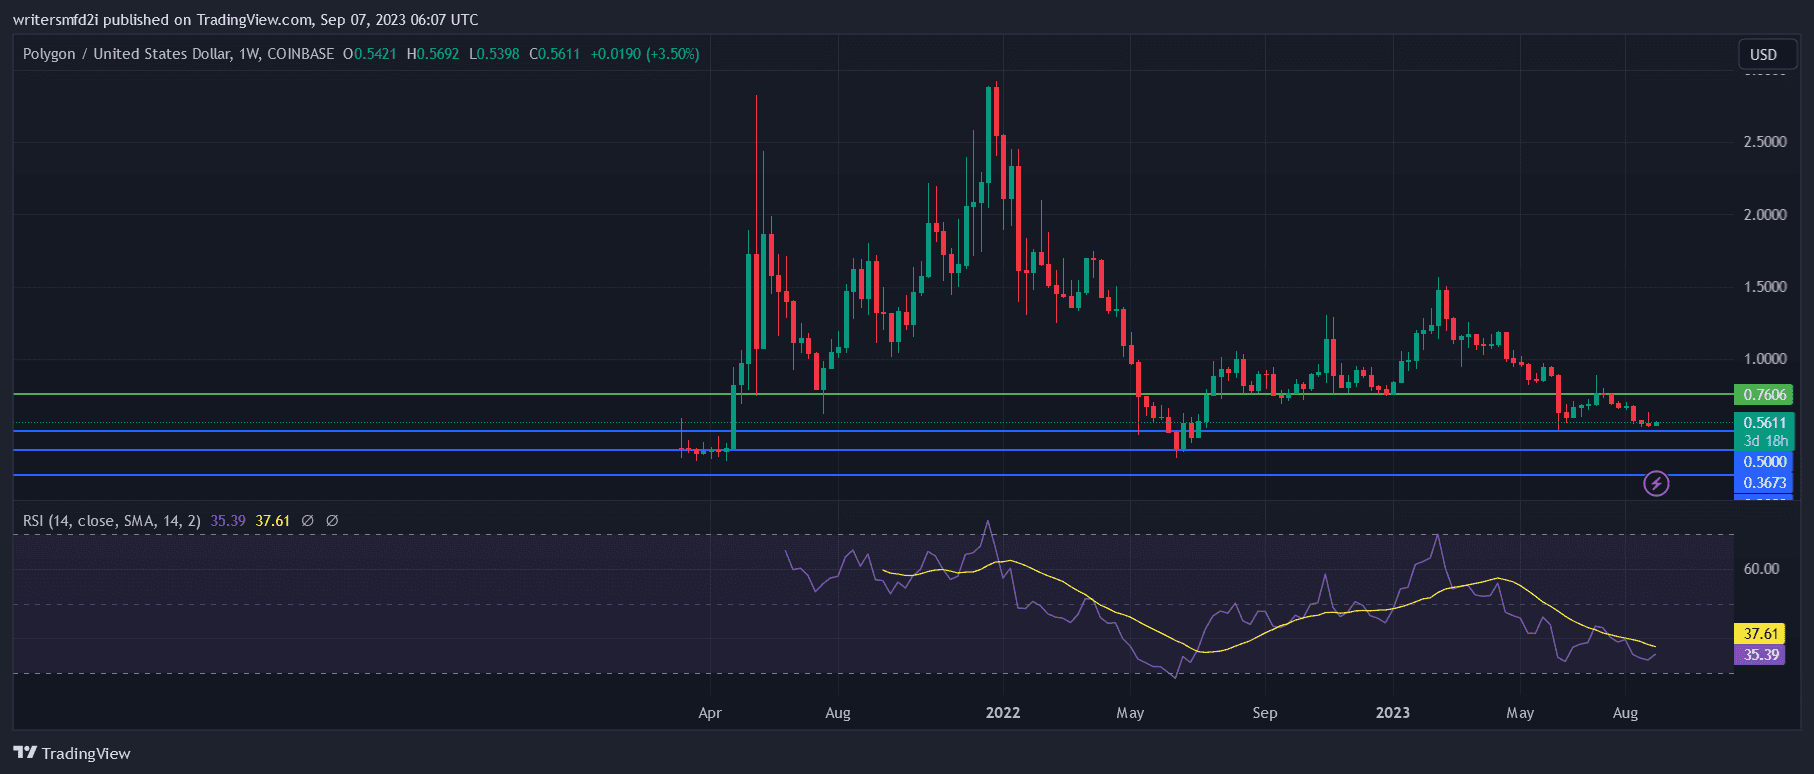Image resolution: width=1814 pixels, height=774 pixels.
Task: Click the purple 35.39 RSI value label
Action: point(1760,655)
